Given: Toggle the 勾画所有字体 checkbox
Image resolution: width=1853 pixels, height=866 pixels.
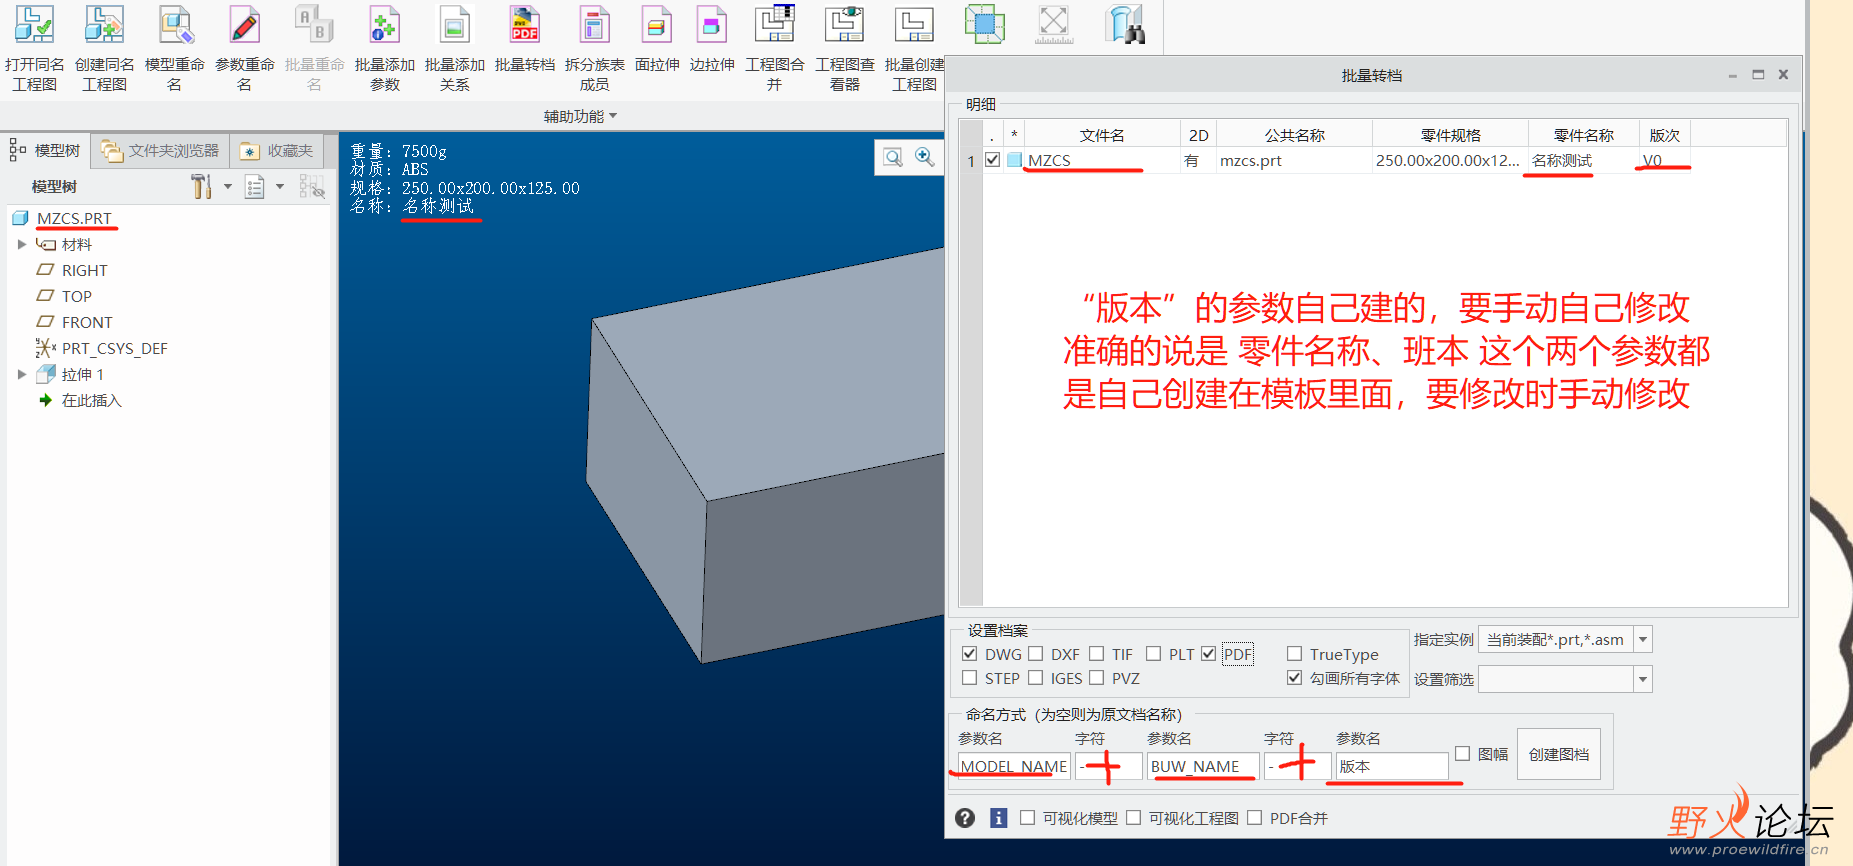Looking at the screenshot, I should pos(1295,678).
